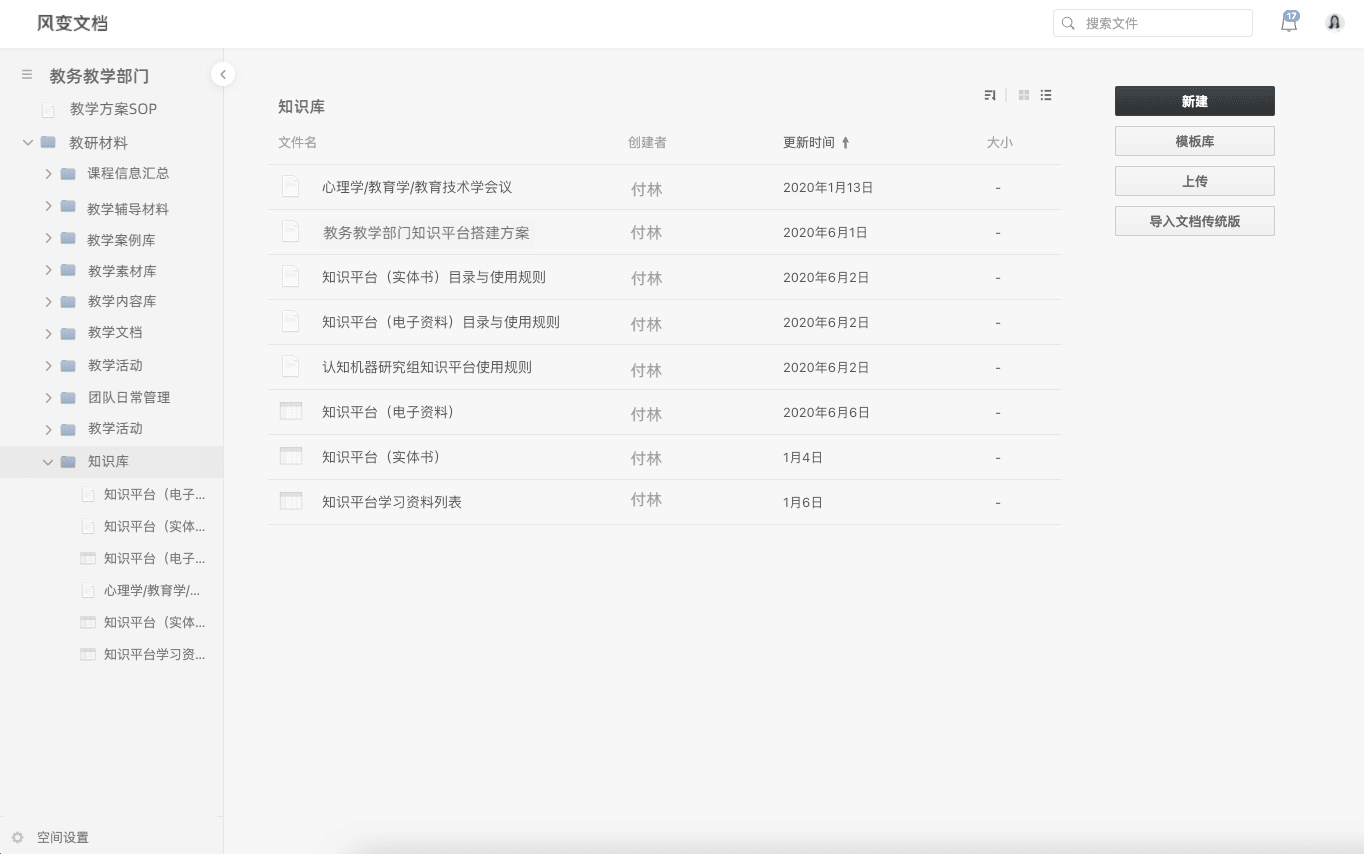
Task: Click the folder icon next to 教研材料
Action: click(48, 142)
